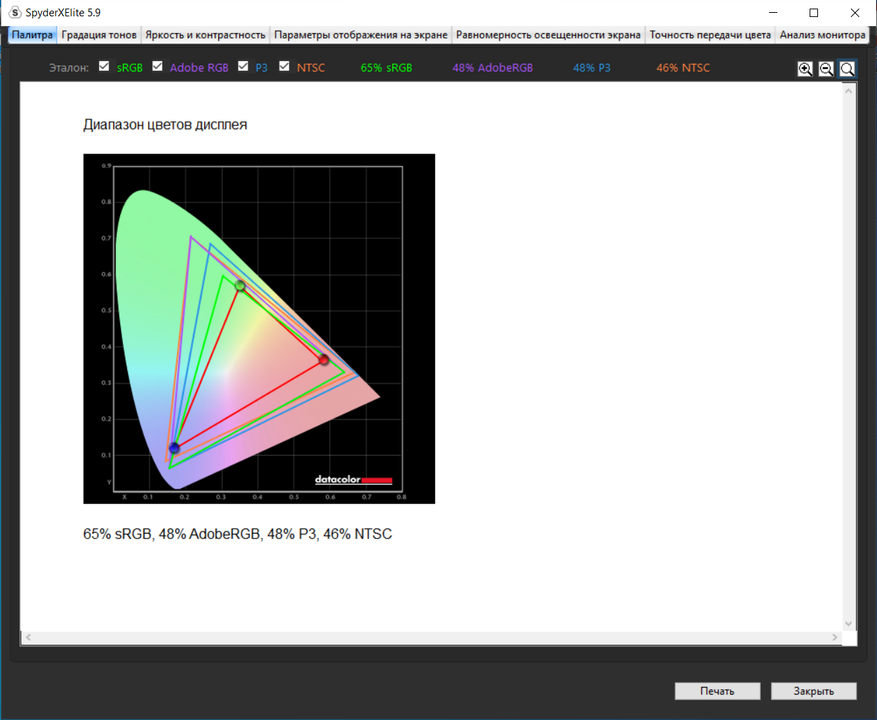The width and height of the screenshot is (877, 720).
Task: Click the horizontal scrollbar left arrow
Action: (x=29, y=637)
